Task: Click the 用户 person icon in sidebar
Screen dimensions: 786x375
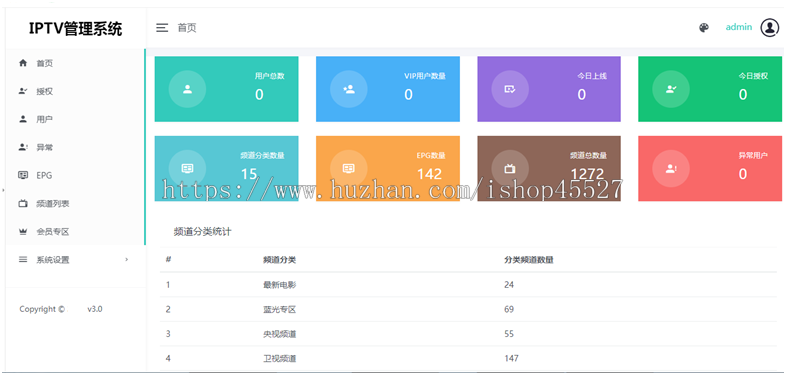Action: coord(23,119)
